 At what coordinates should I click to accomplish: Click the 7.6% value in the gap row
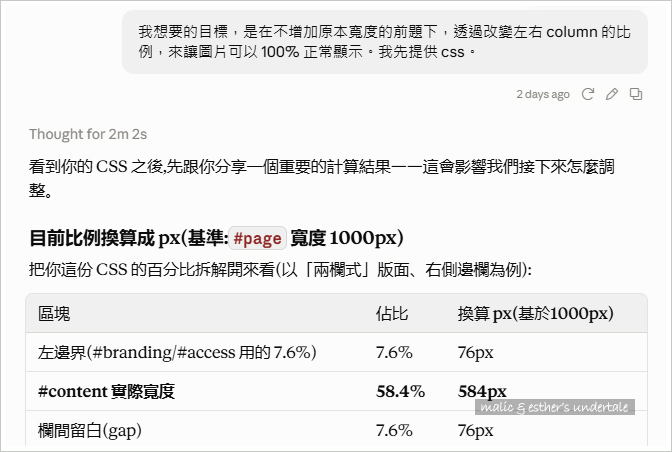394,430
